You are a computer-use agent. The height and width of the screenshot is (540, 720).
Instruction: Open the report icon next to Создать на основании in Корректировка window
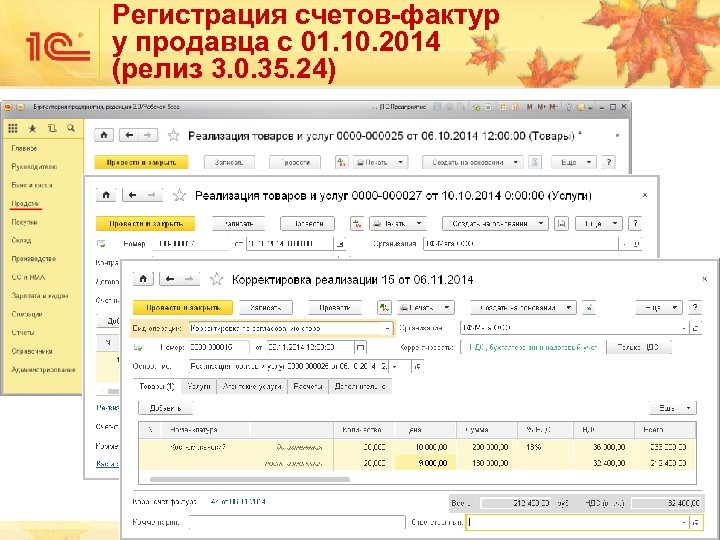click(589, 308)
